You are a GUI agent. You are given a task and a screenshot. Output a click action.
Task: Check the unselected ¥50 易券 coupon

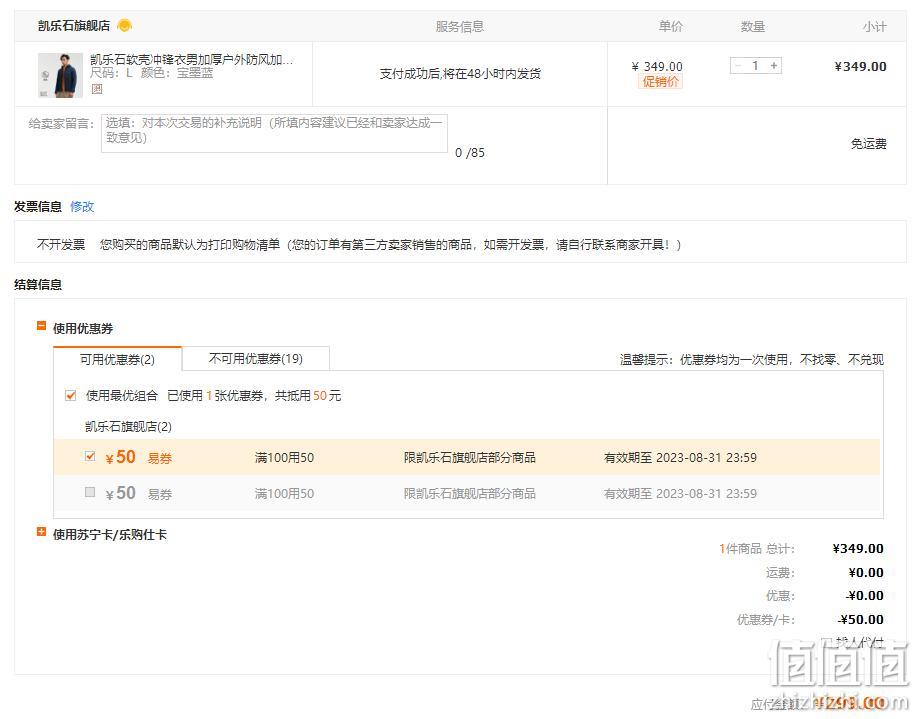click(90, 492)
